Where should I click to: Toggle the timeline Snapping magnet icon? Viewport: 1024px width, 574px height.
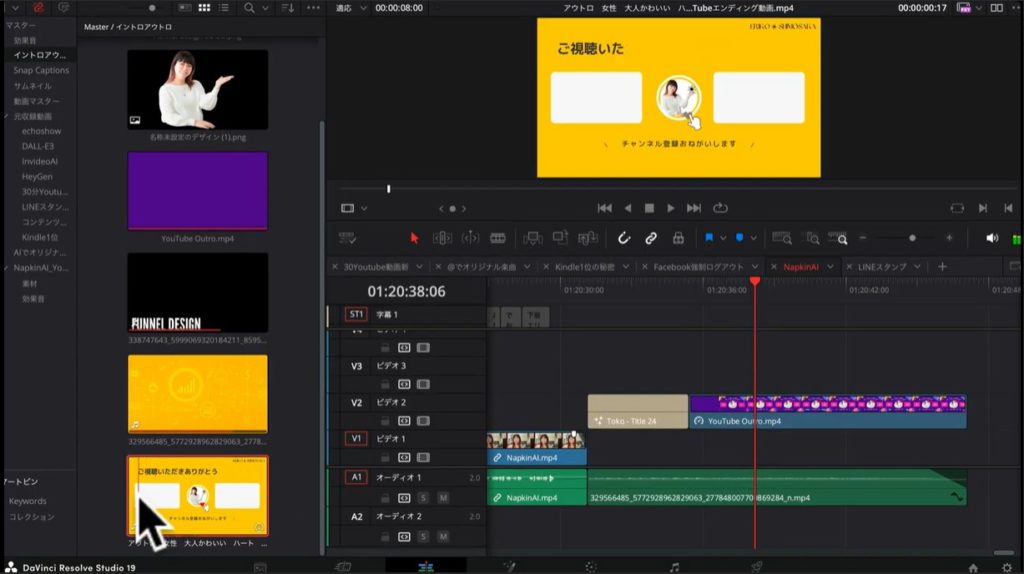(x=622, y=238)
